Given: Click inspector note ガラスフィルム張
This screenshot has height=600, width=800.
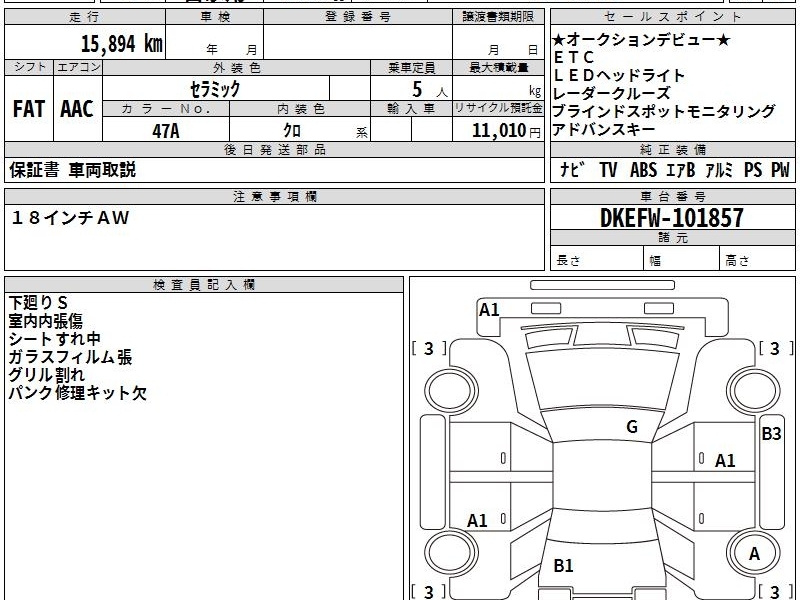Looking at the screenshot, I should tap(70, 357).
